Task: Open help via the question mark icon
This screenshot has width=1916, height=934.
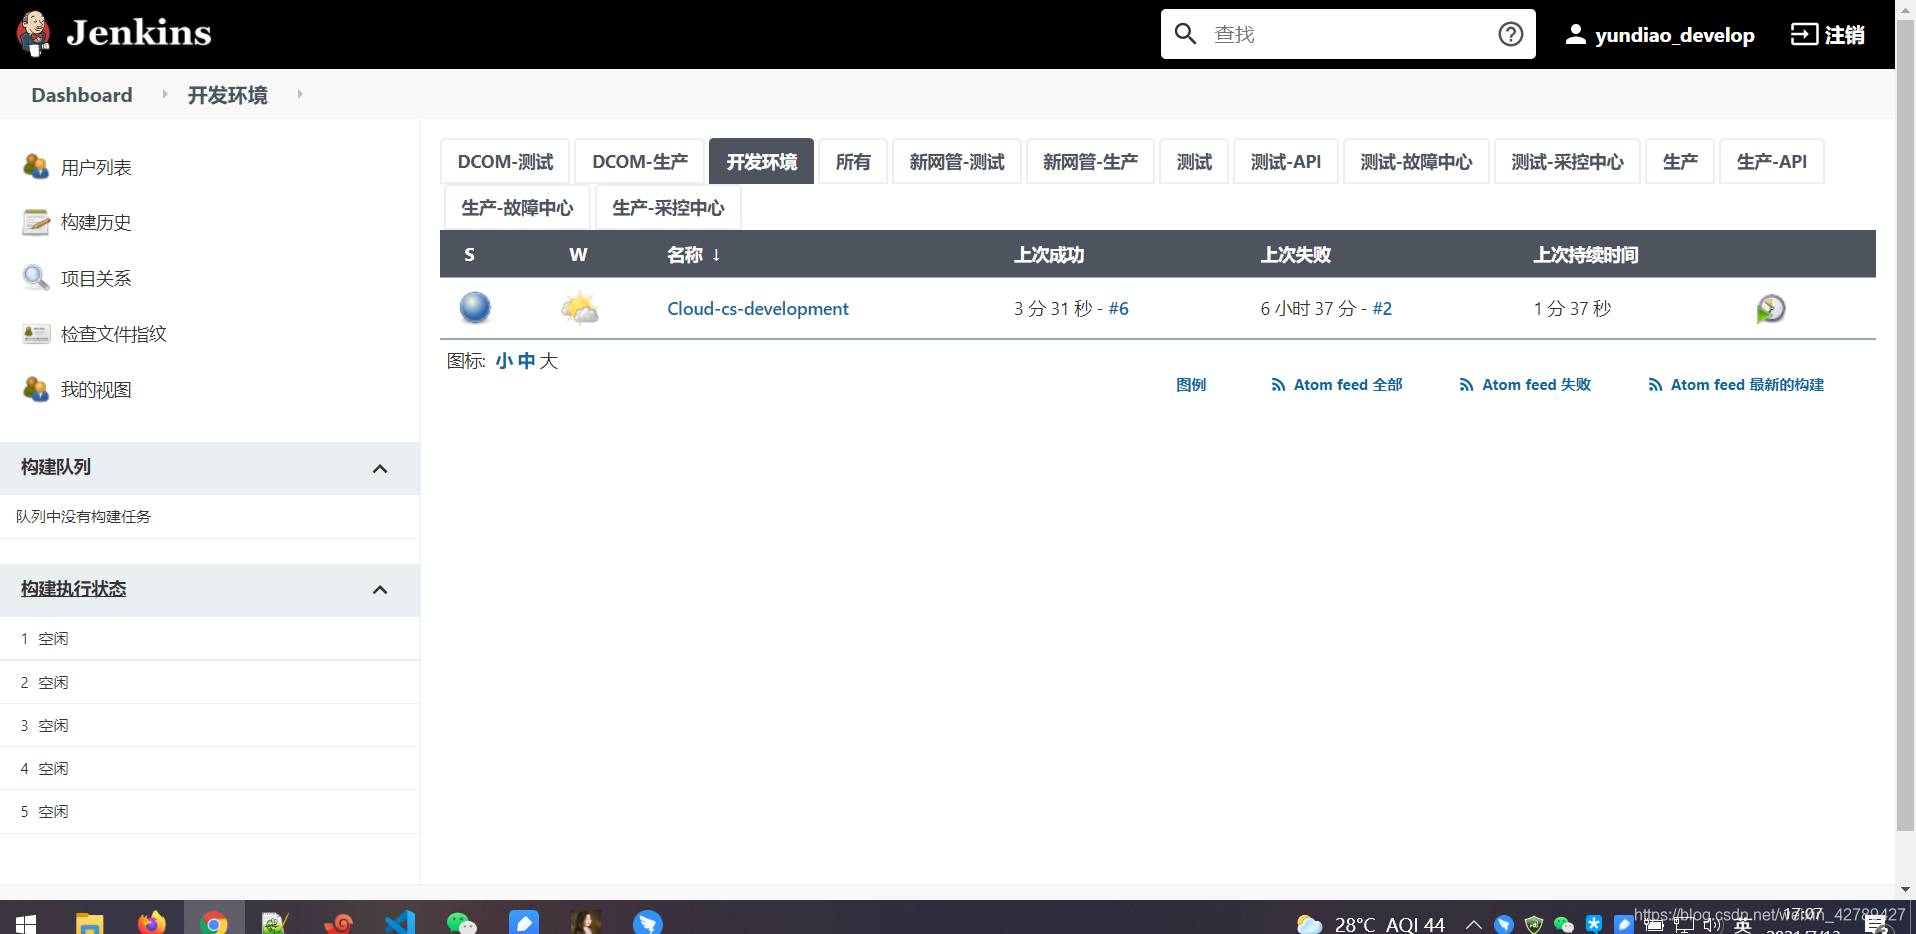Action: click(1510, 33)
